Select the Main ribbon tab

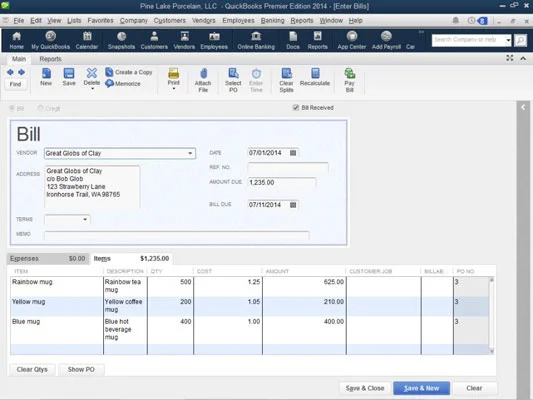pos(19,59)
